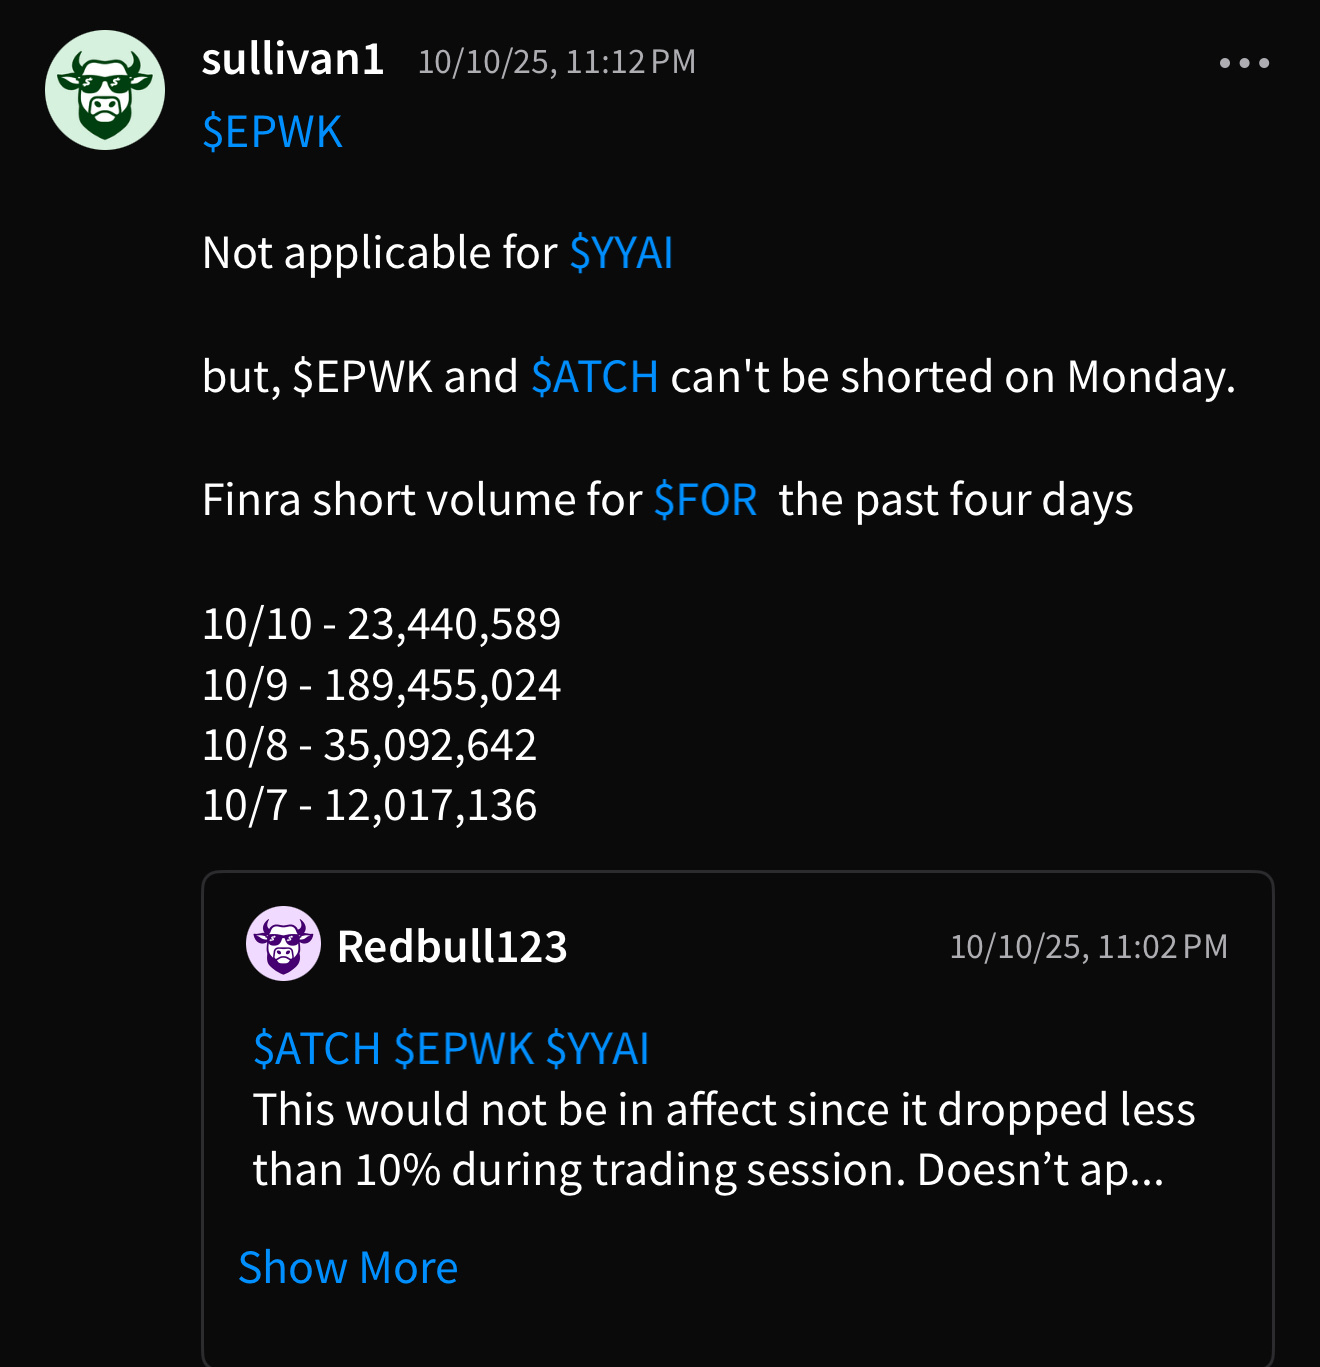Open the $FOR cashtag link

[705, 500]
